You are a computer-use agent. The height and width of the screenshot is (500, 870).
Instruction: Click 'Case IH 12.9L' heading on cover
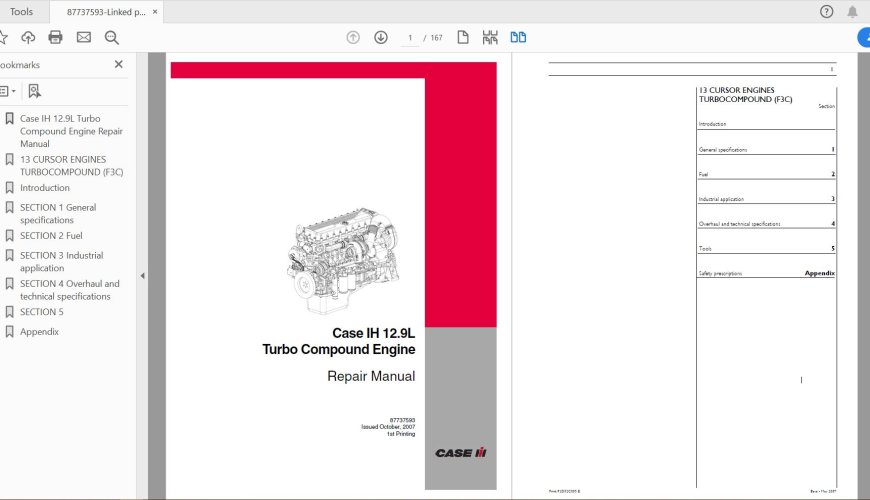click(373, 333)
